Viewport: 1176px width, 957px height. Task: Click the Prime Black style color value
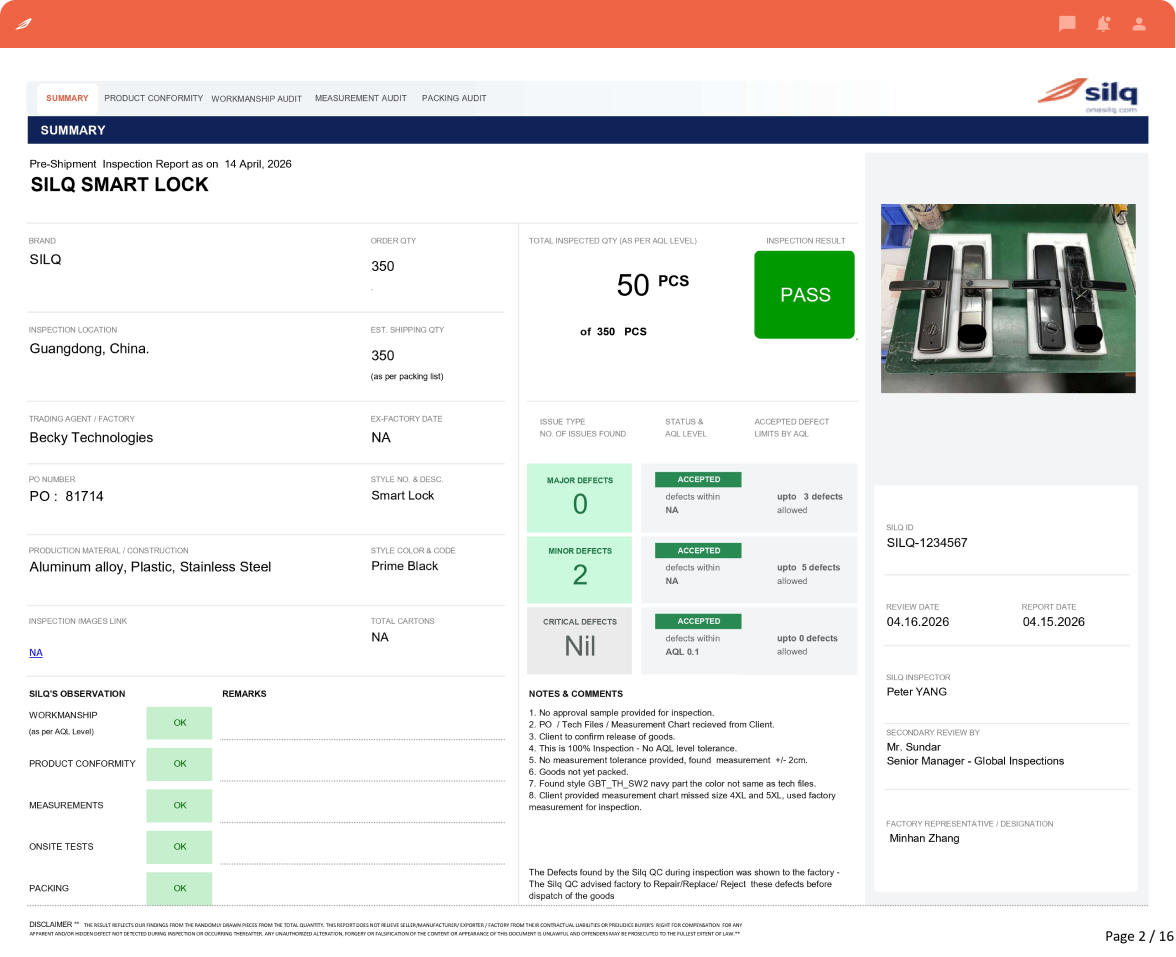click(404, 566)
